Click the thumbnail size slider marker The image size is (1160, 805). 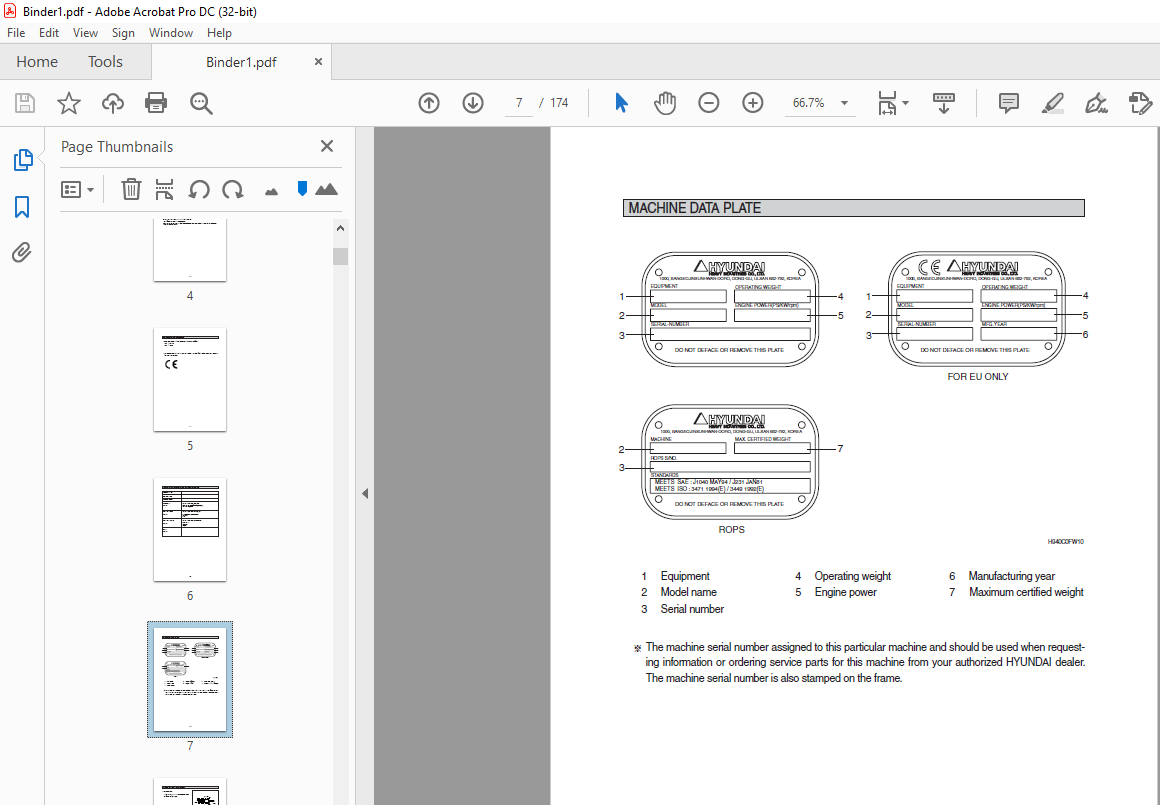[302, 189]
